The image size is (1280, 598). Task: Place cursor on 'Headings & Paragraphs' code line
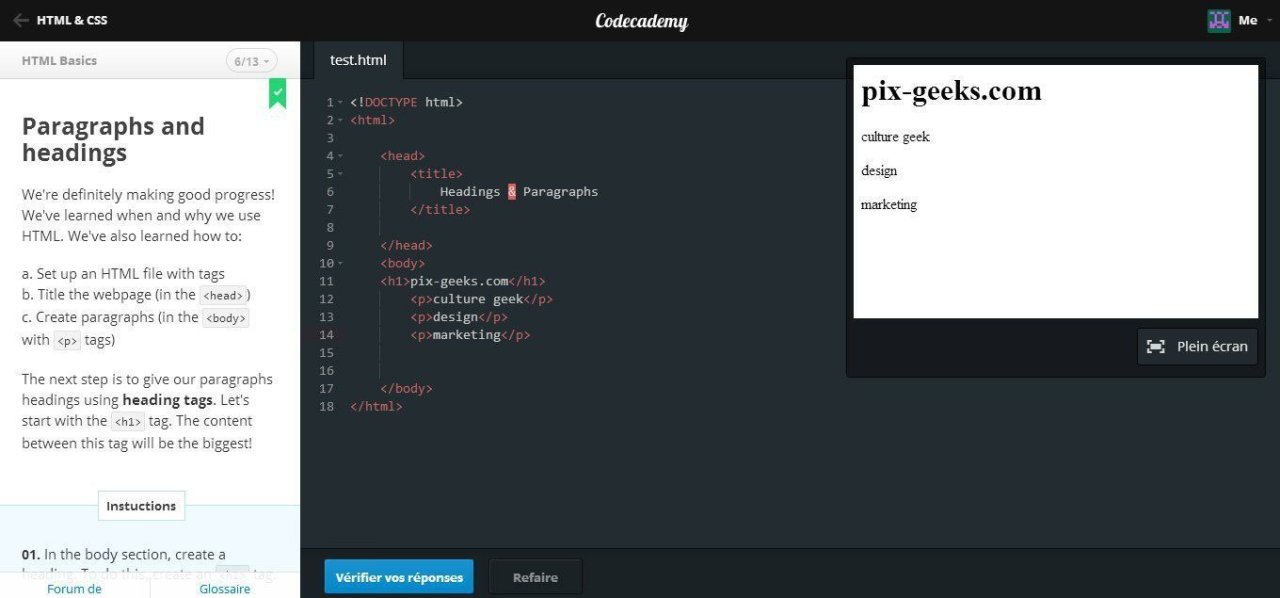click(x=519, y=192)
